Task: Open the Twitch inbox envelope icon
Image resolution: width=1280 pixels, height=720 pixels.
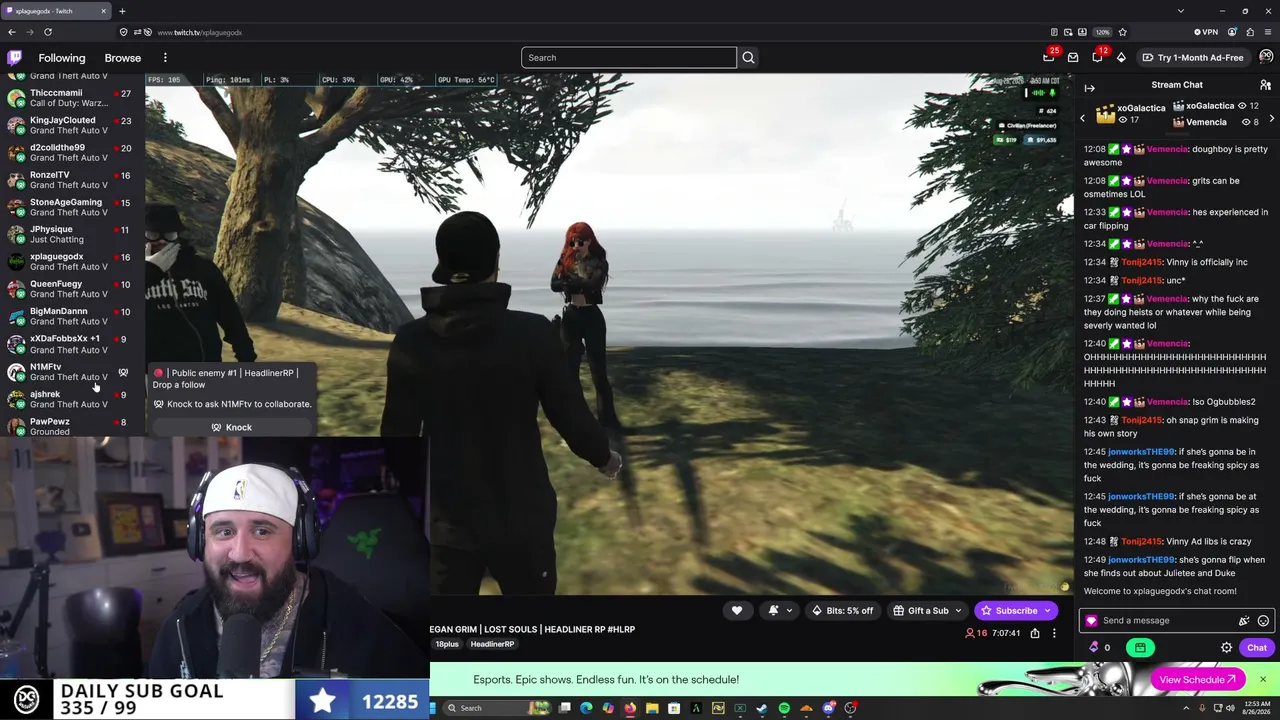Action: pos(1073,58)
